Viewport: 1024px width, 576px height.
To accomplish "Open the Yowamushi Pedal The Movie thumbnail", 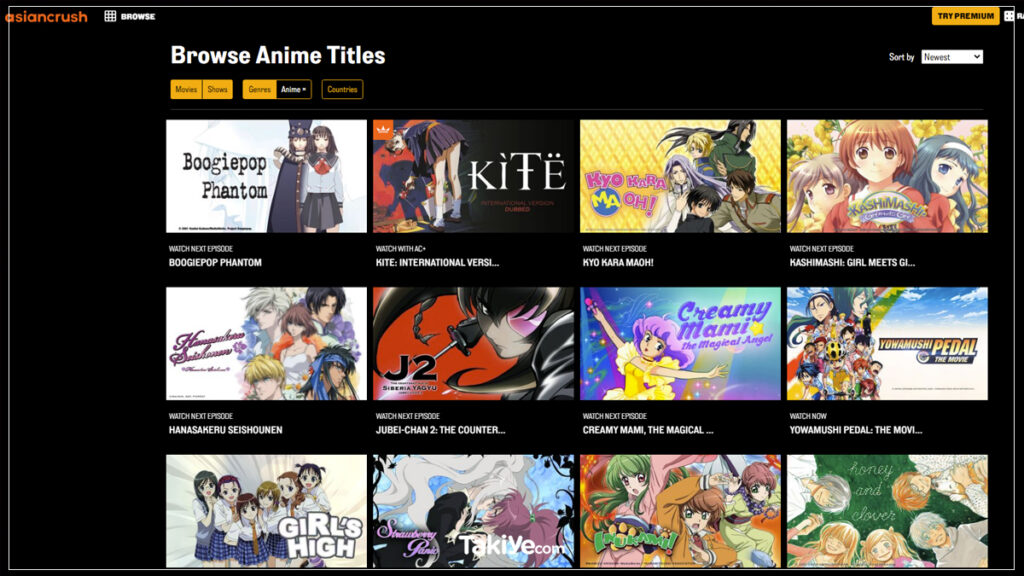I will (887, 344).
